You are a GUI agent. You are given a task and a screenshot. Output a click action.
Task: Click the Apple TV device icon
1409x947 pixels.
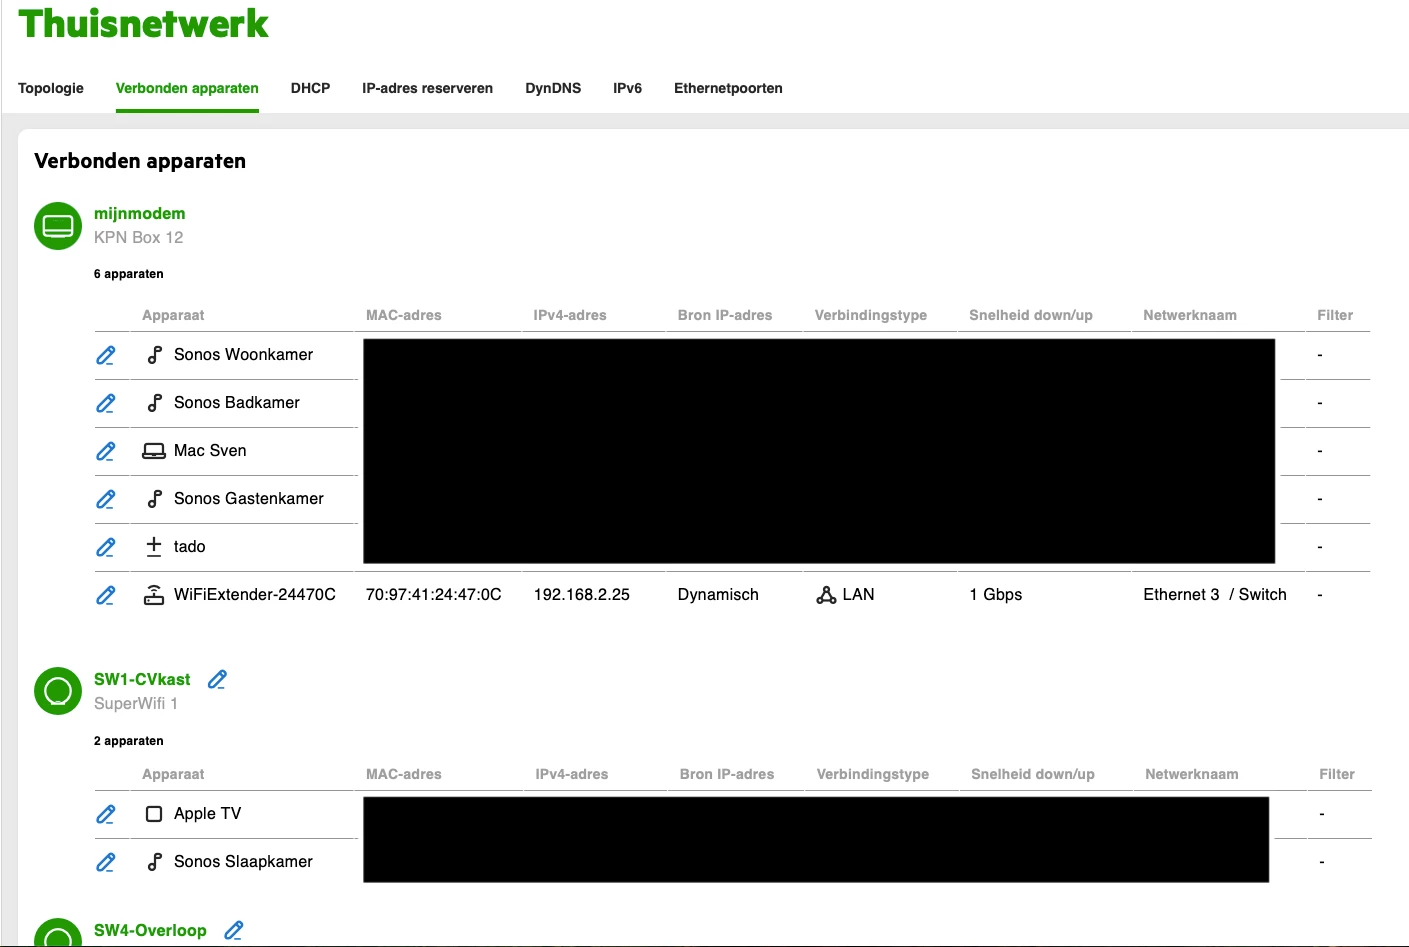click(x=154, y=814)
